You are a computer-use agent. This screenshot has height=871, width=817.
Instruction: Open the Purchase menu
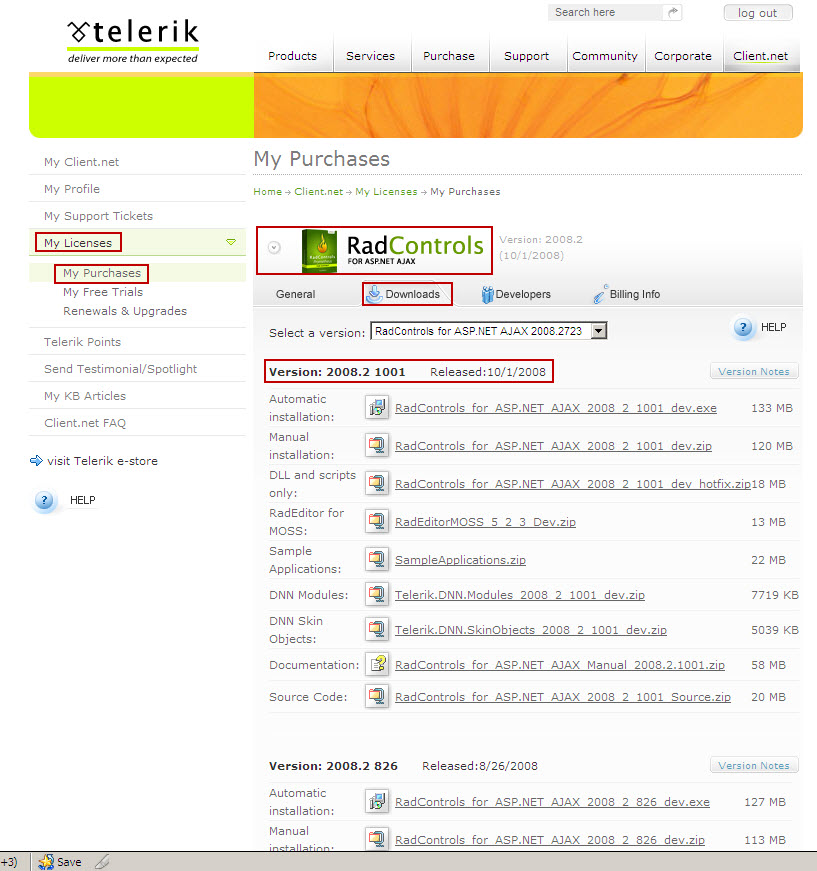[449, 56]
